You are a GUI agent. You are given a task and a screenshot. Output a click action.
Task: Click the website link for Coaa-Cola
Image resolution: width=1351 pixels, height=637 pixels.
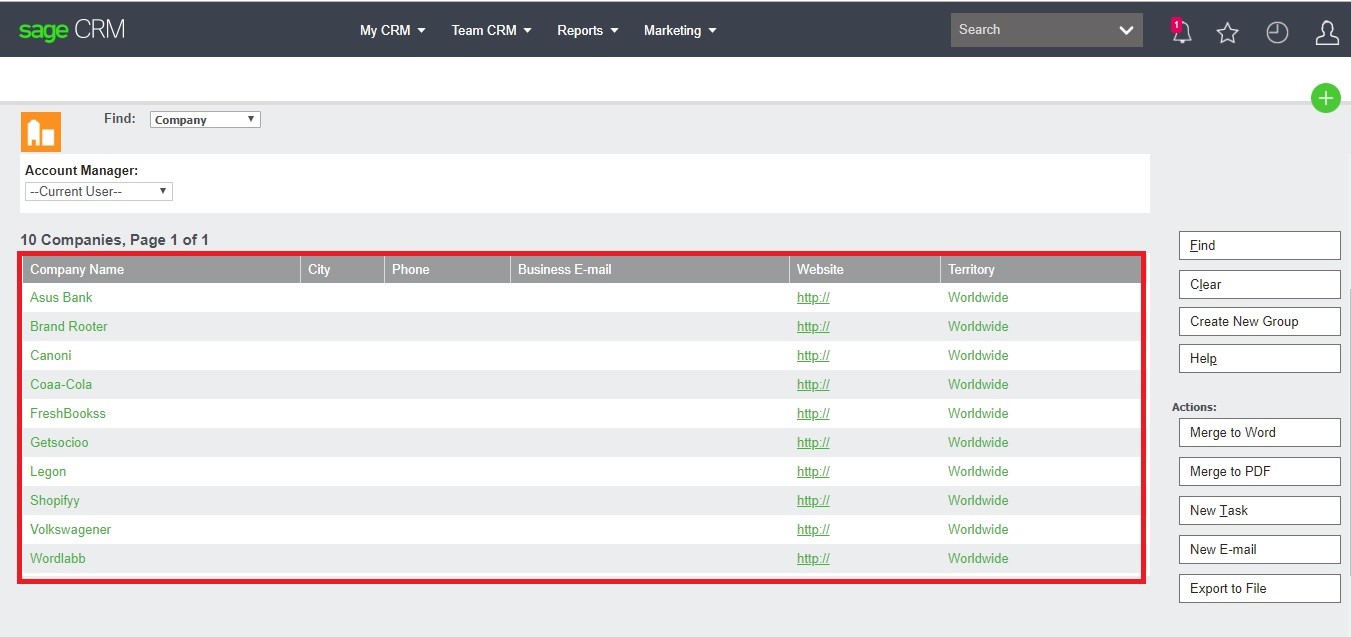tap(813, 384)
